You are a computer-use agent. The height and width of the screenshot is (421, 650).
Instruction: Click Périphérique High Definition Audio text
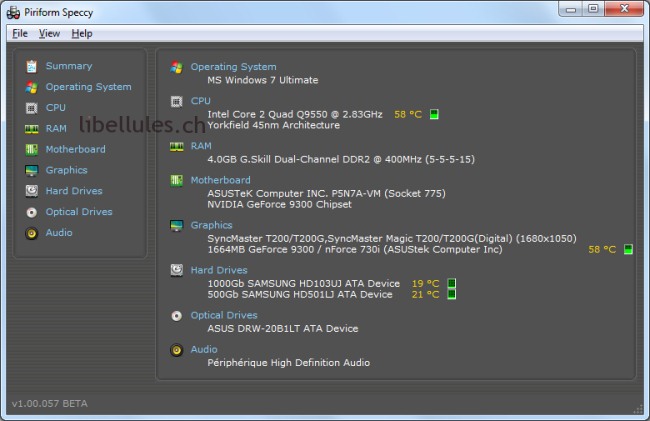tap(289, 363)
